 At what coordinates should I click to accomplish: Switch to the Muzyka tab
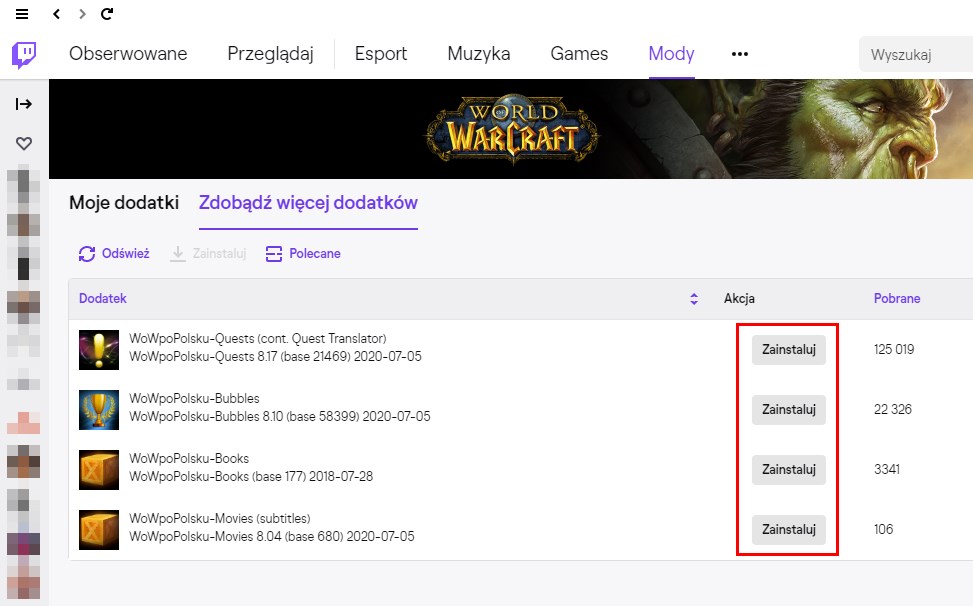pyautogui.click(x=478, y=54)
